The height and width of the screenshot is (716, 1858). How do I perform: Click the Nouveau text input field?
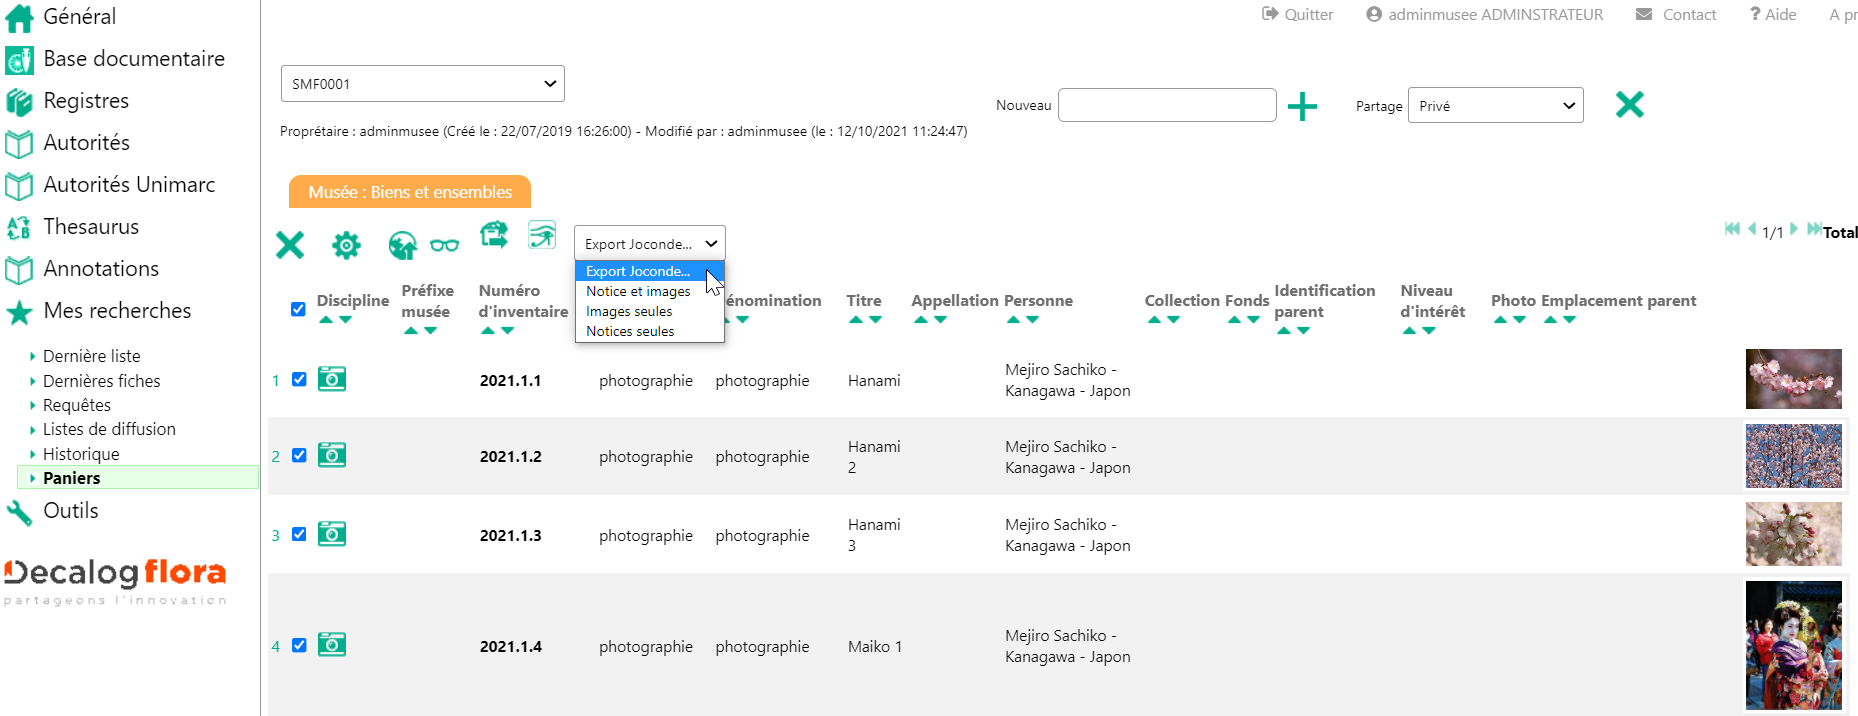coord(1166,105)
